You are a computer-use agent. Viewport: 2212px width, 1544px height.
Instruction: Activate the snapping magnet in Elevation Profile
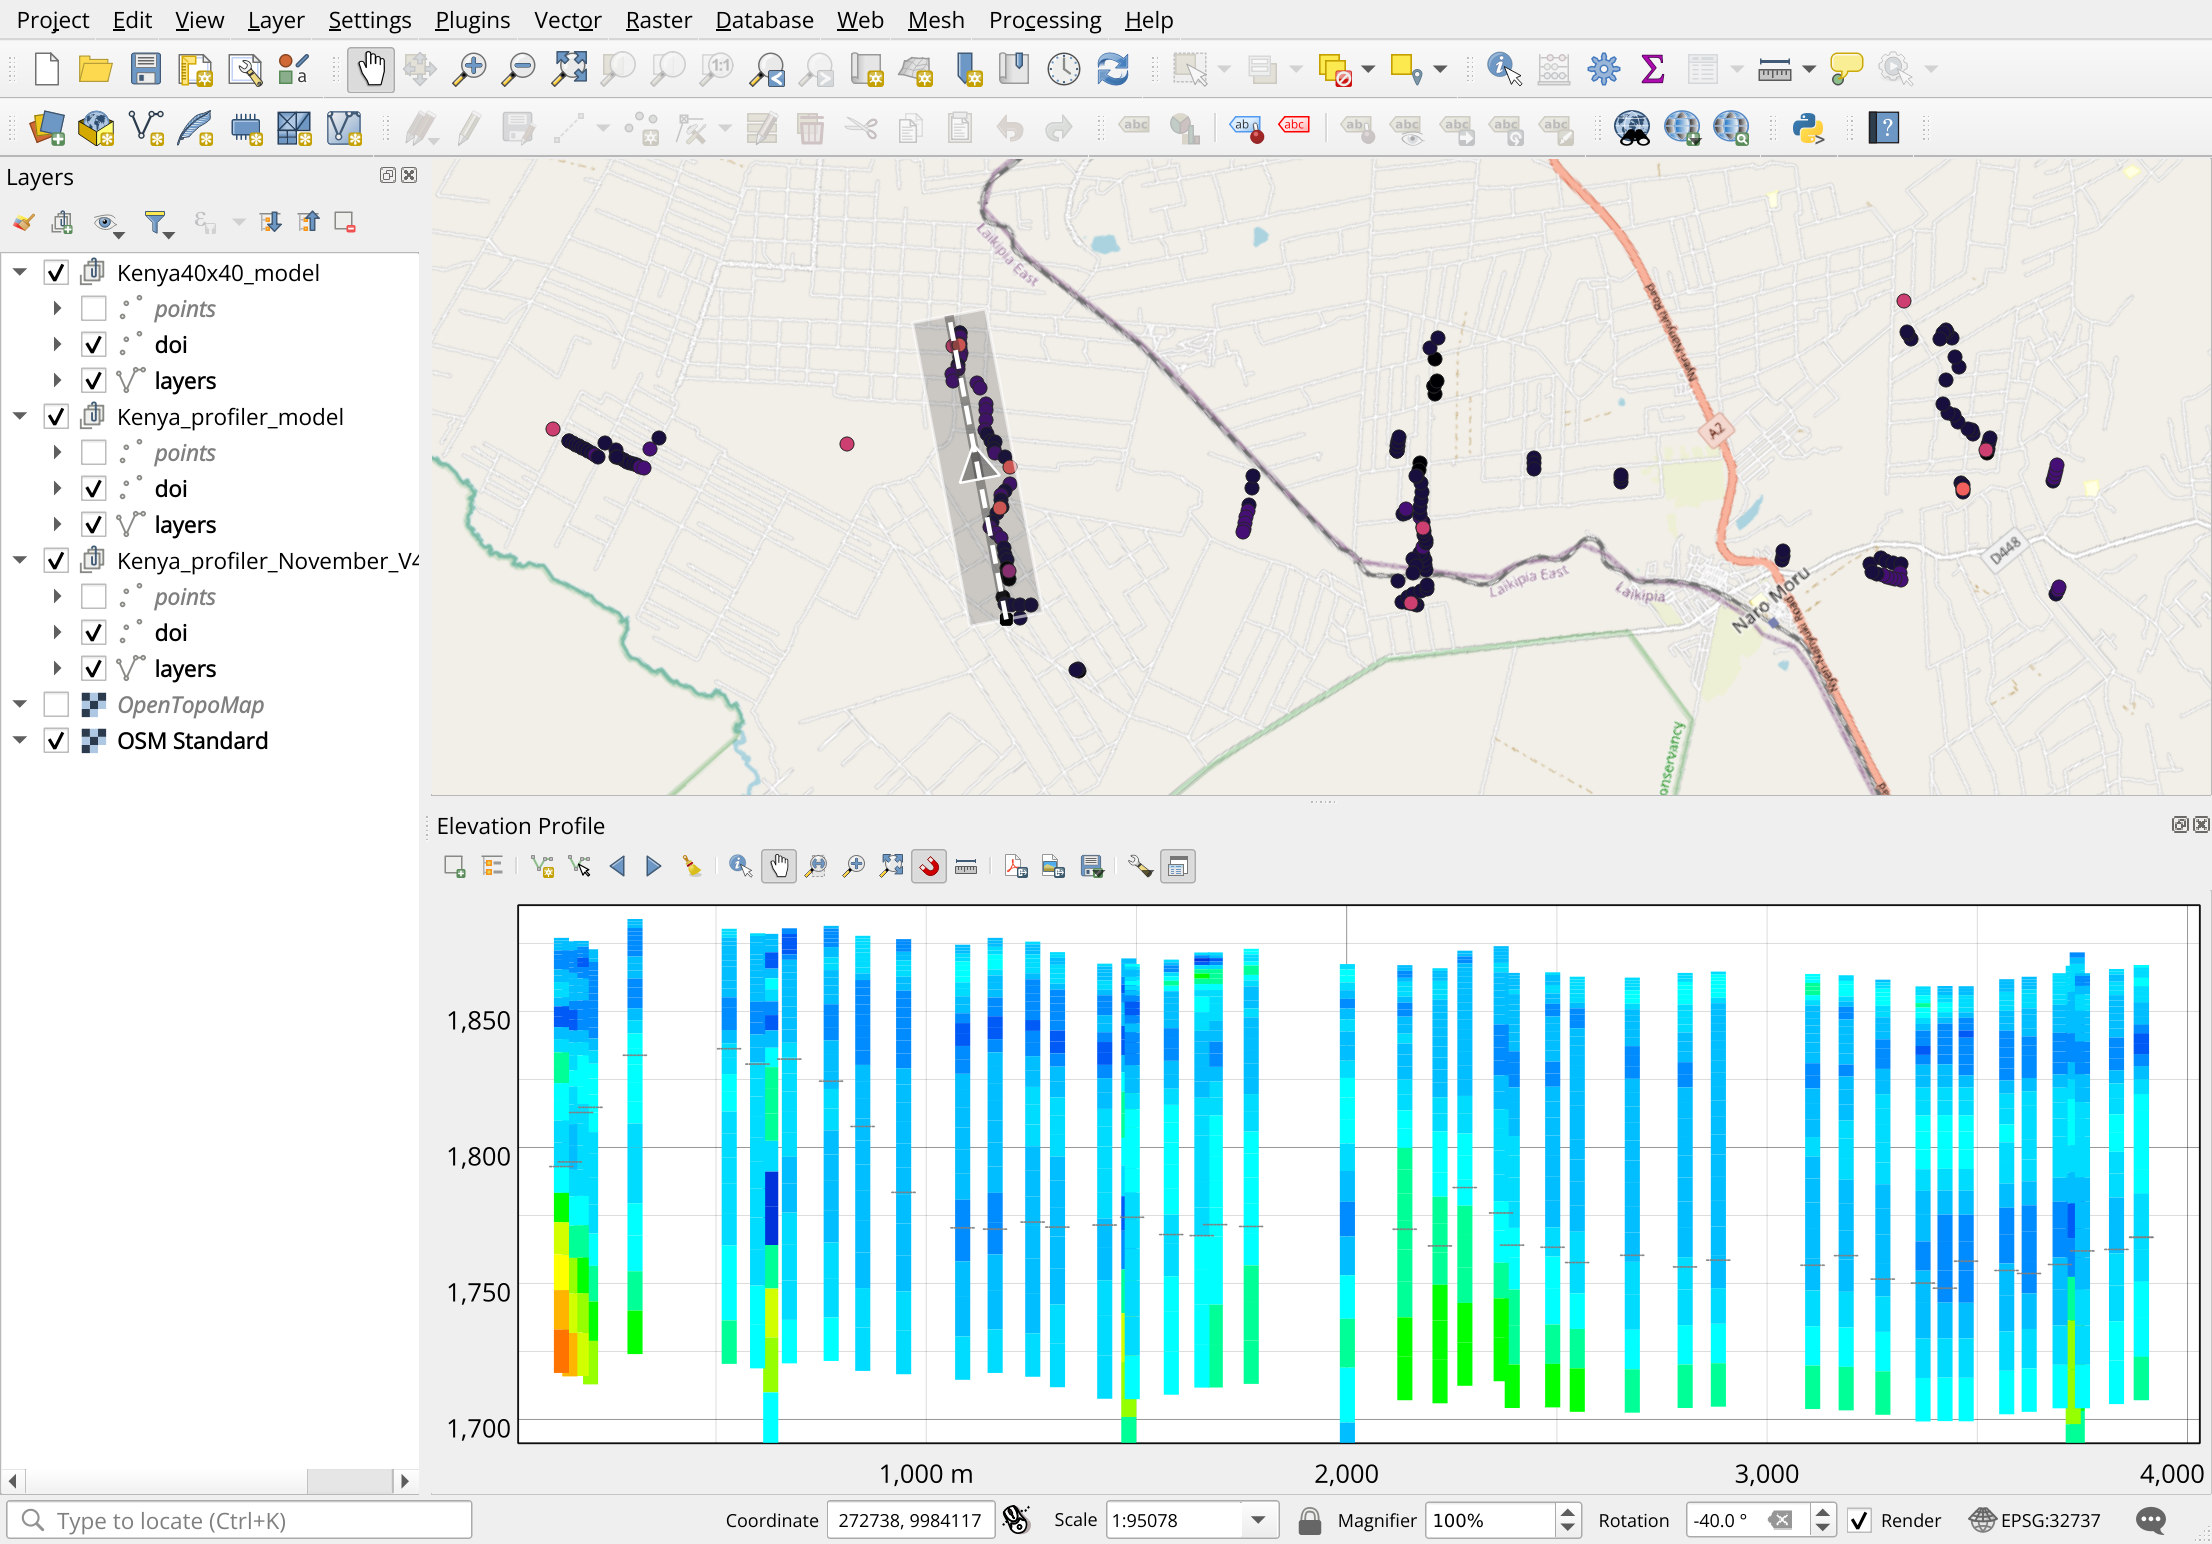(928, 866)
